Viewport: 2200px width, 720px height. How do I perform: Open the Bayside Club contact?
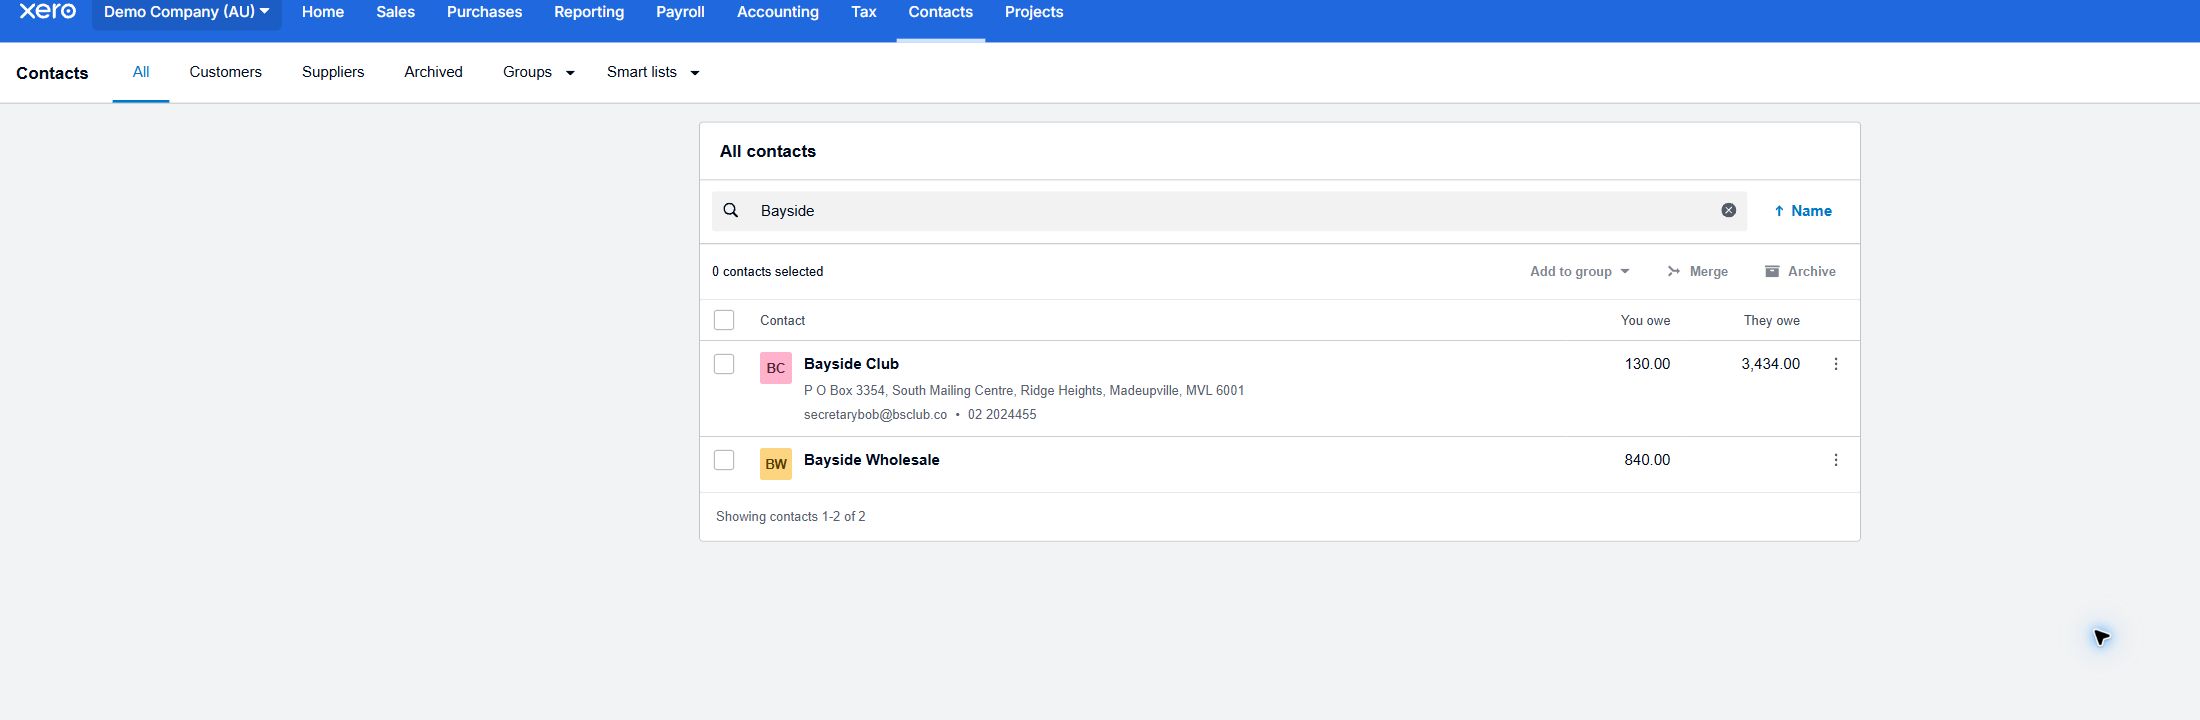click(851, 364)
